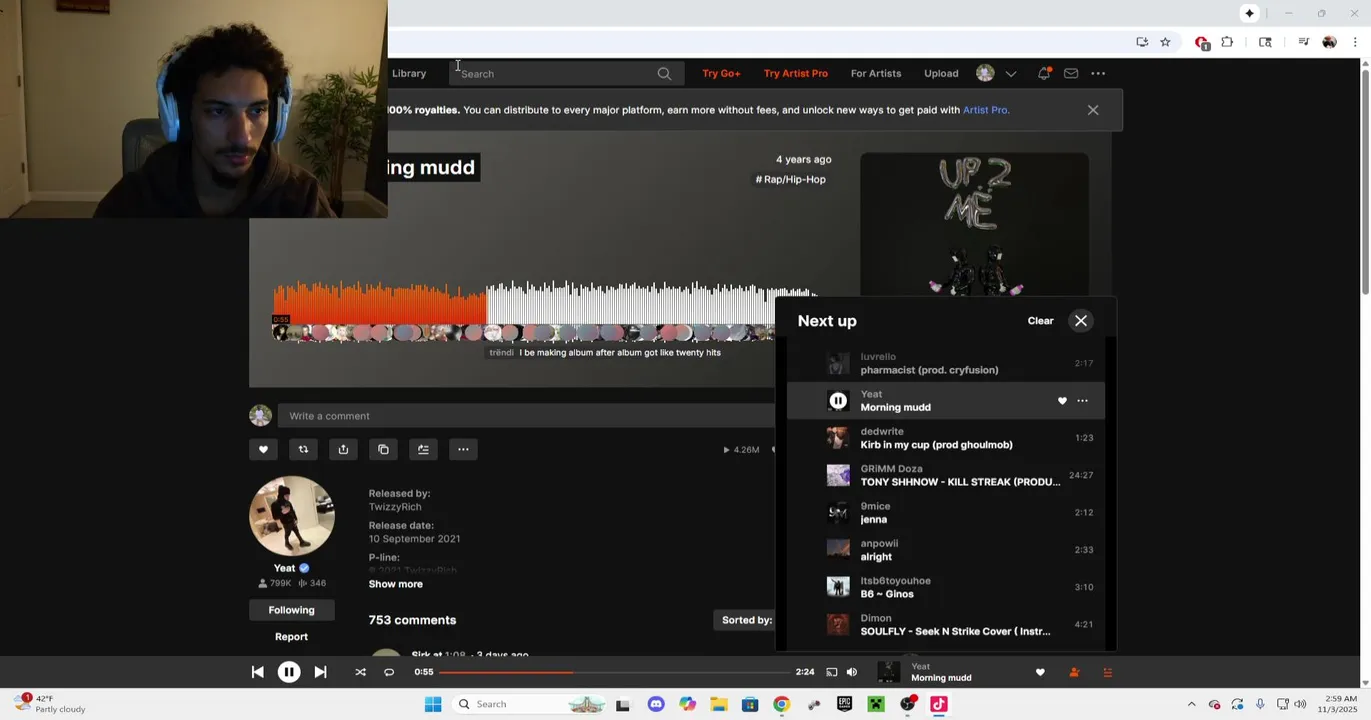This screenshot has height=720, width=1371.
Task: Close the Next up panel
Action: coord(1081,321)
